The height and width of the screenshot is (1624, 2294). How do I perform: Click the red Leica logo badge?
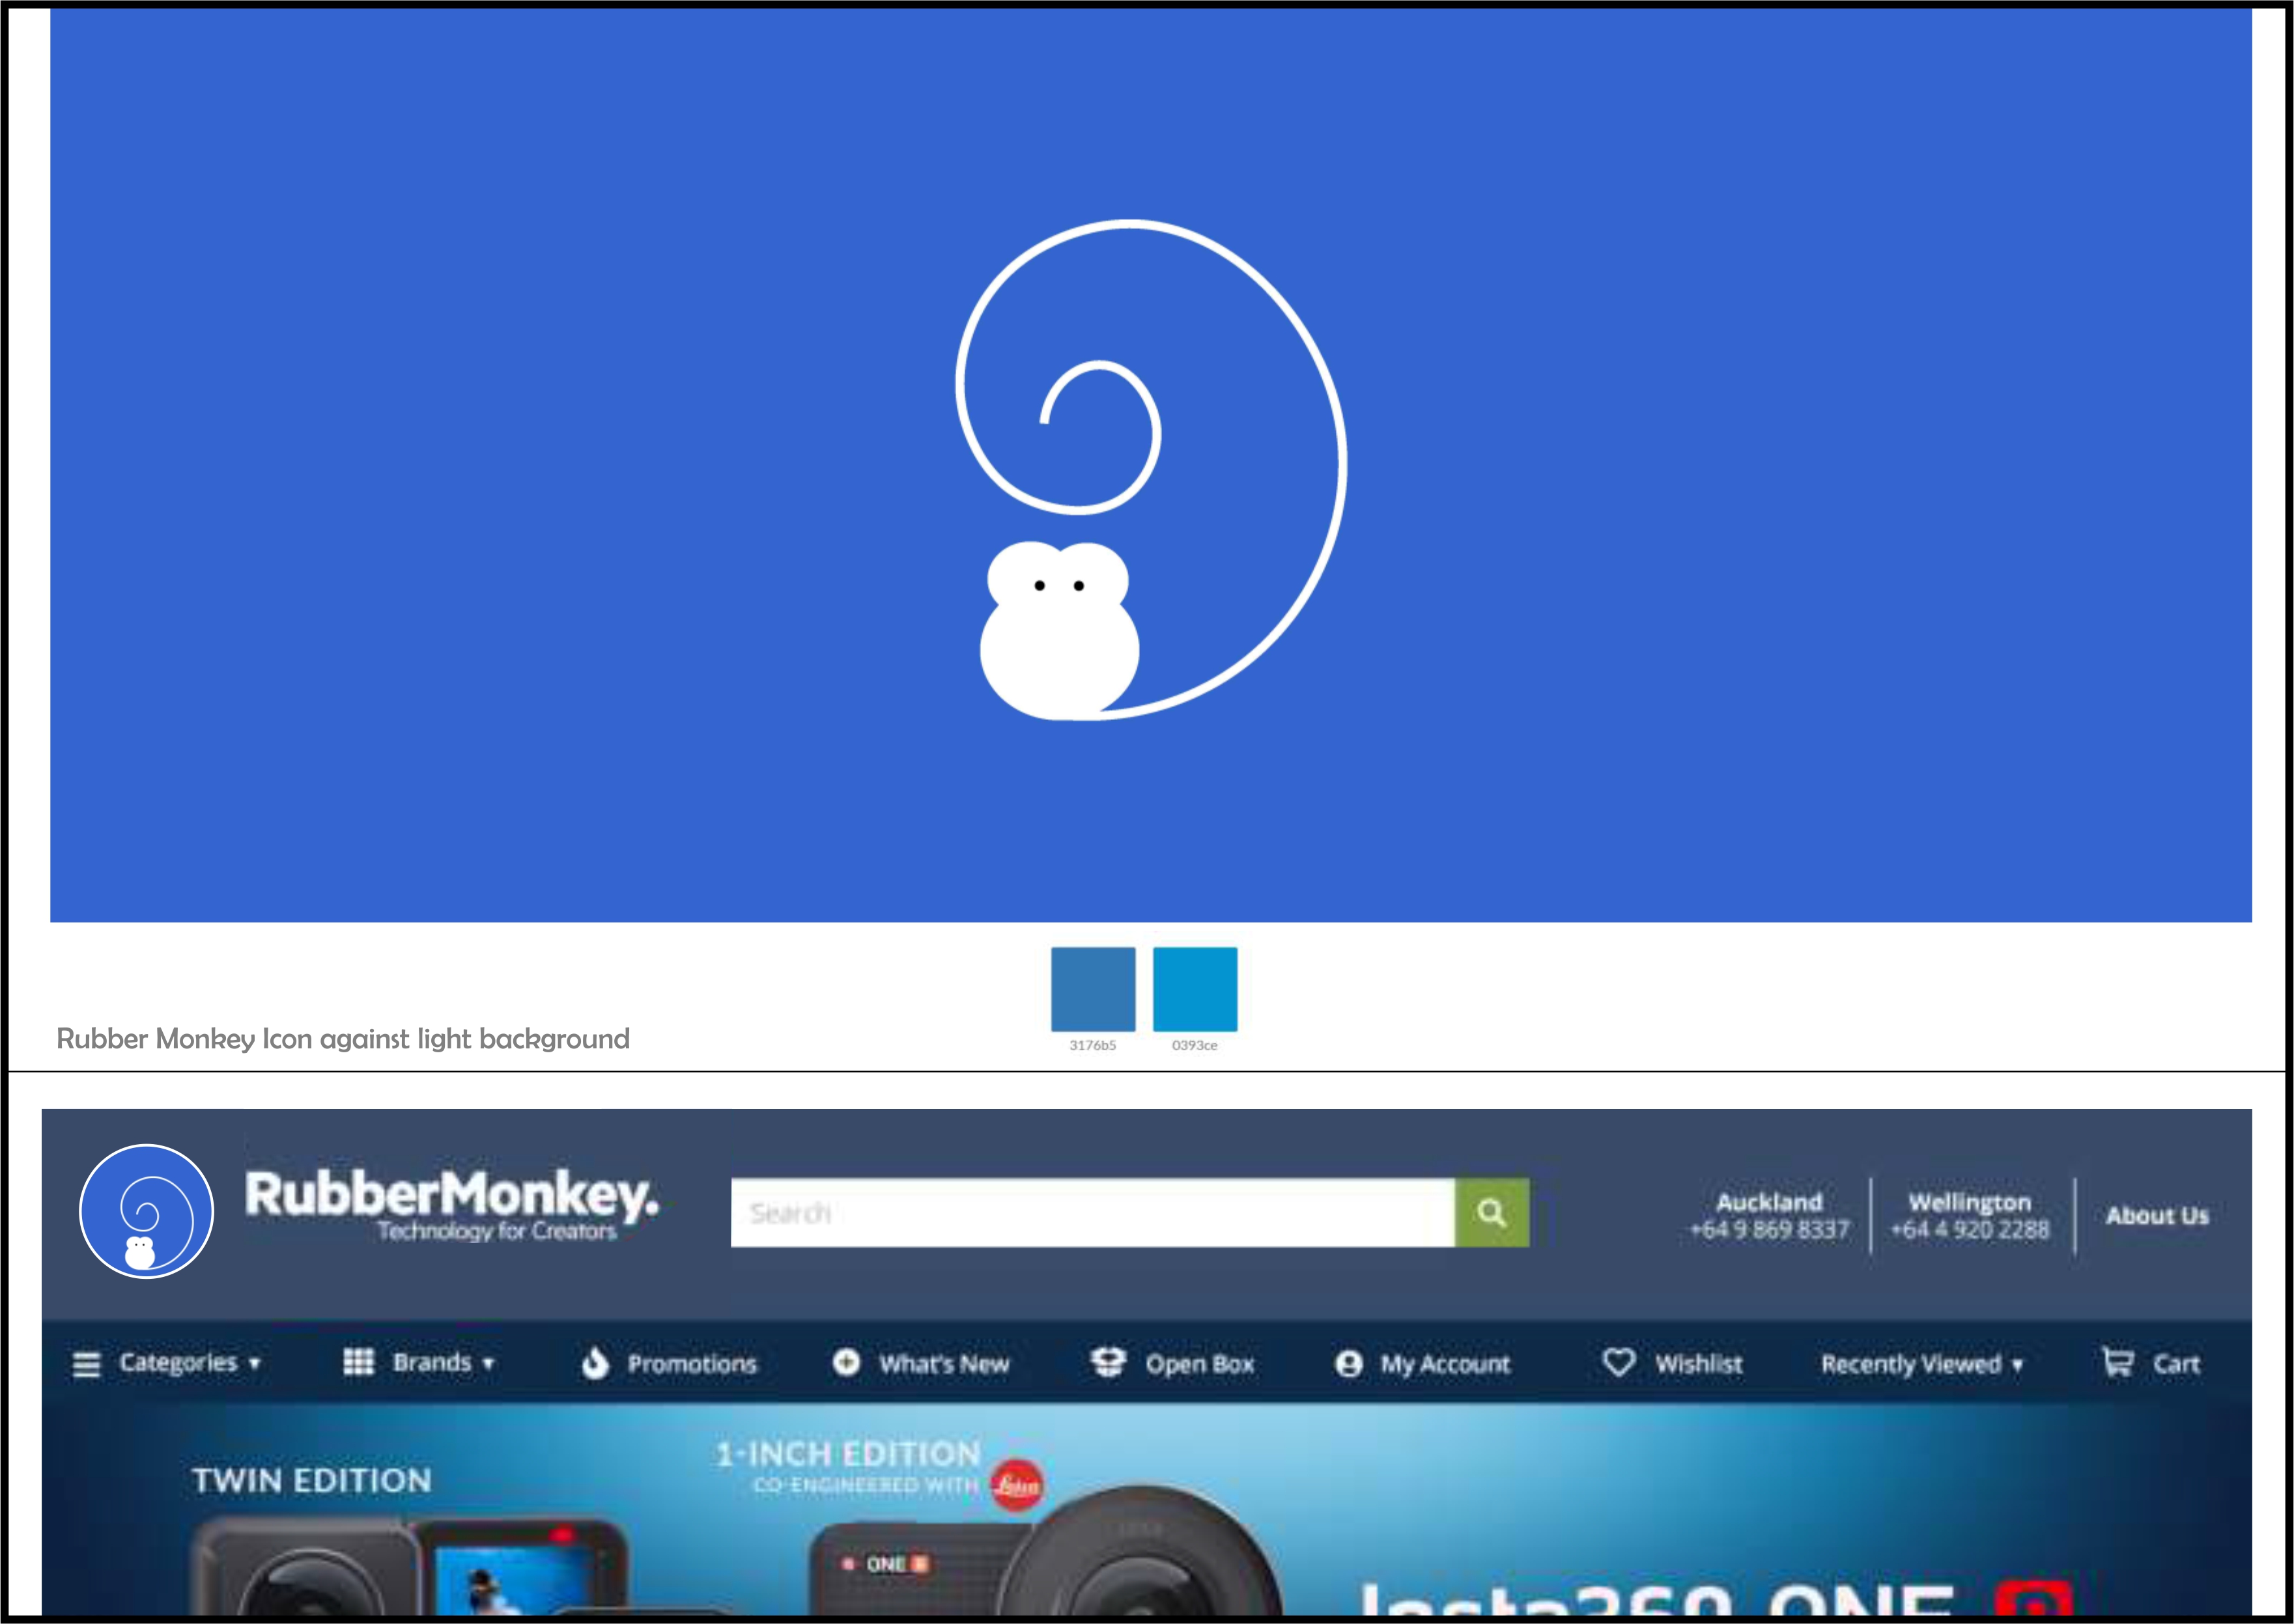1017,1485
